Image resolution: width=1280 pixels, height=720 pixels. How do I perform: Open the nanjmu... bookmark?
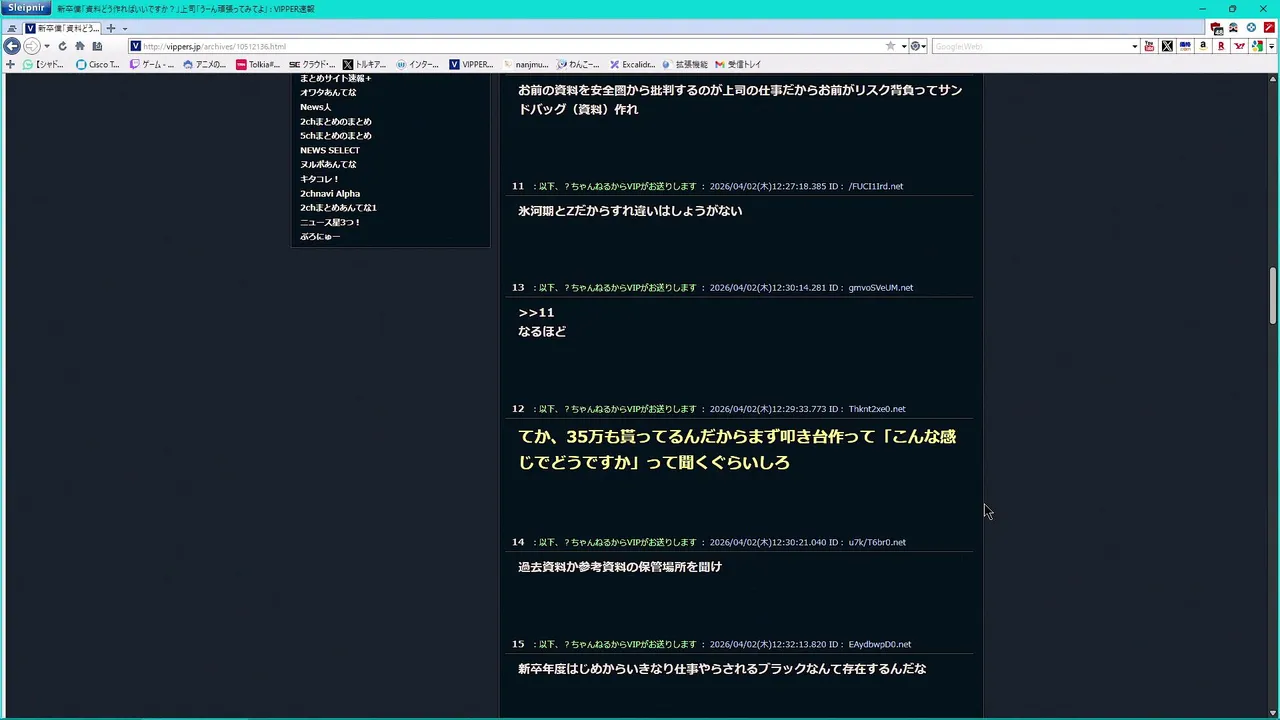[525, 64]
